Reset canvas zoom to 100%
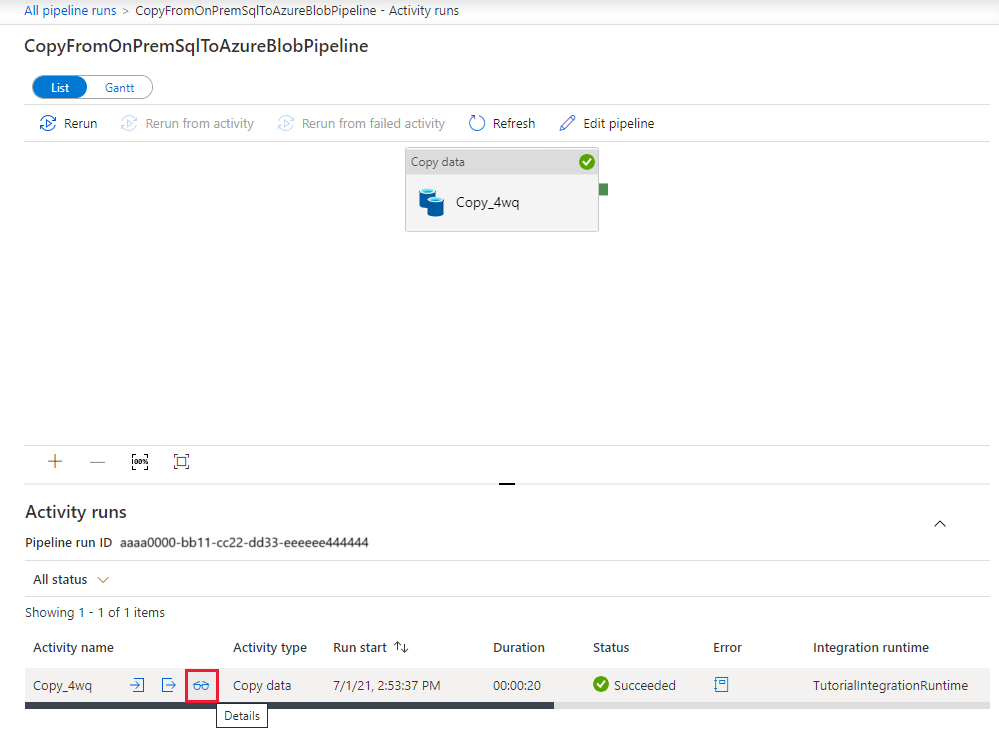 click(139, 461)
